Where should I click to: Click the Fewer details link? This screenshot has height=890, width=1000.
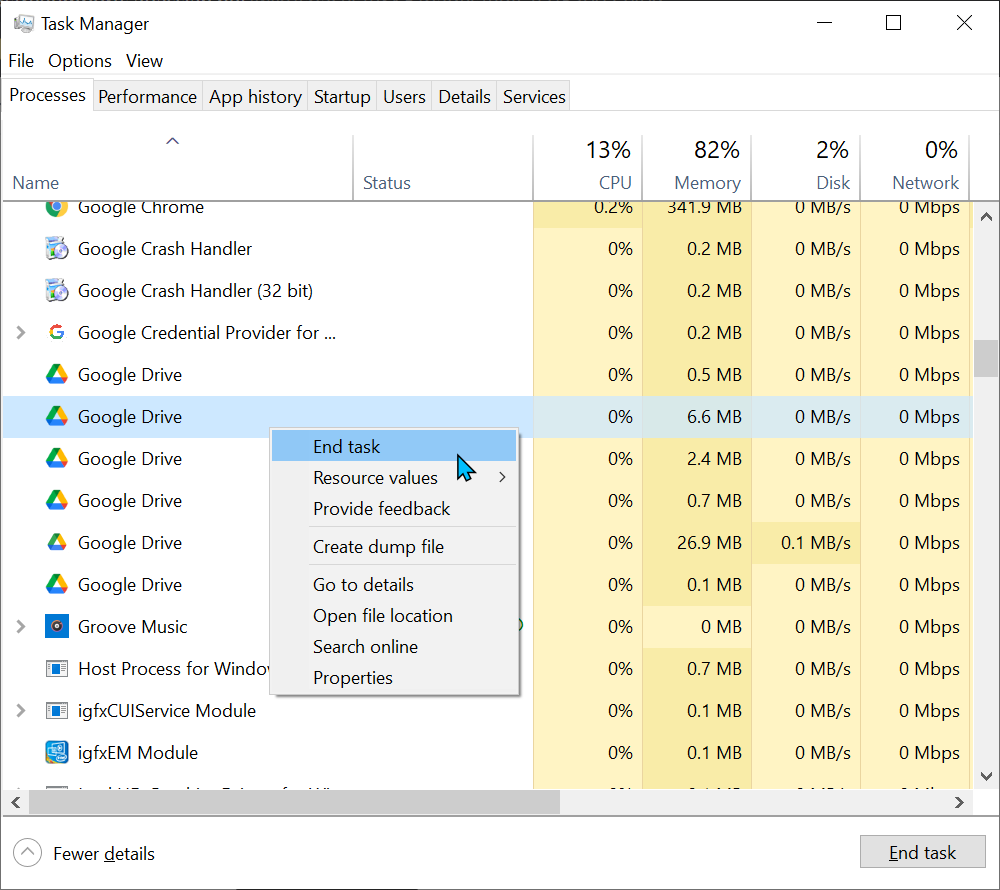coord(104,854)
